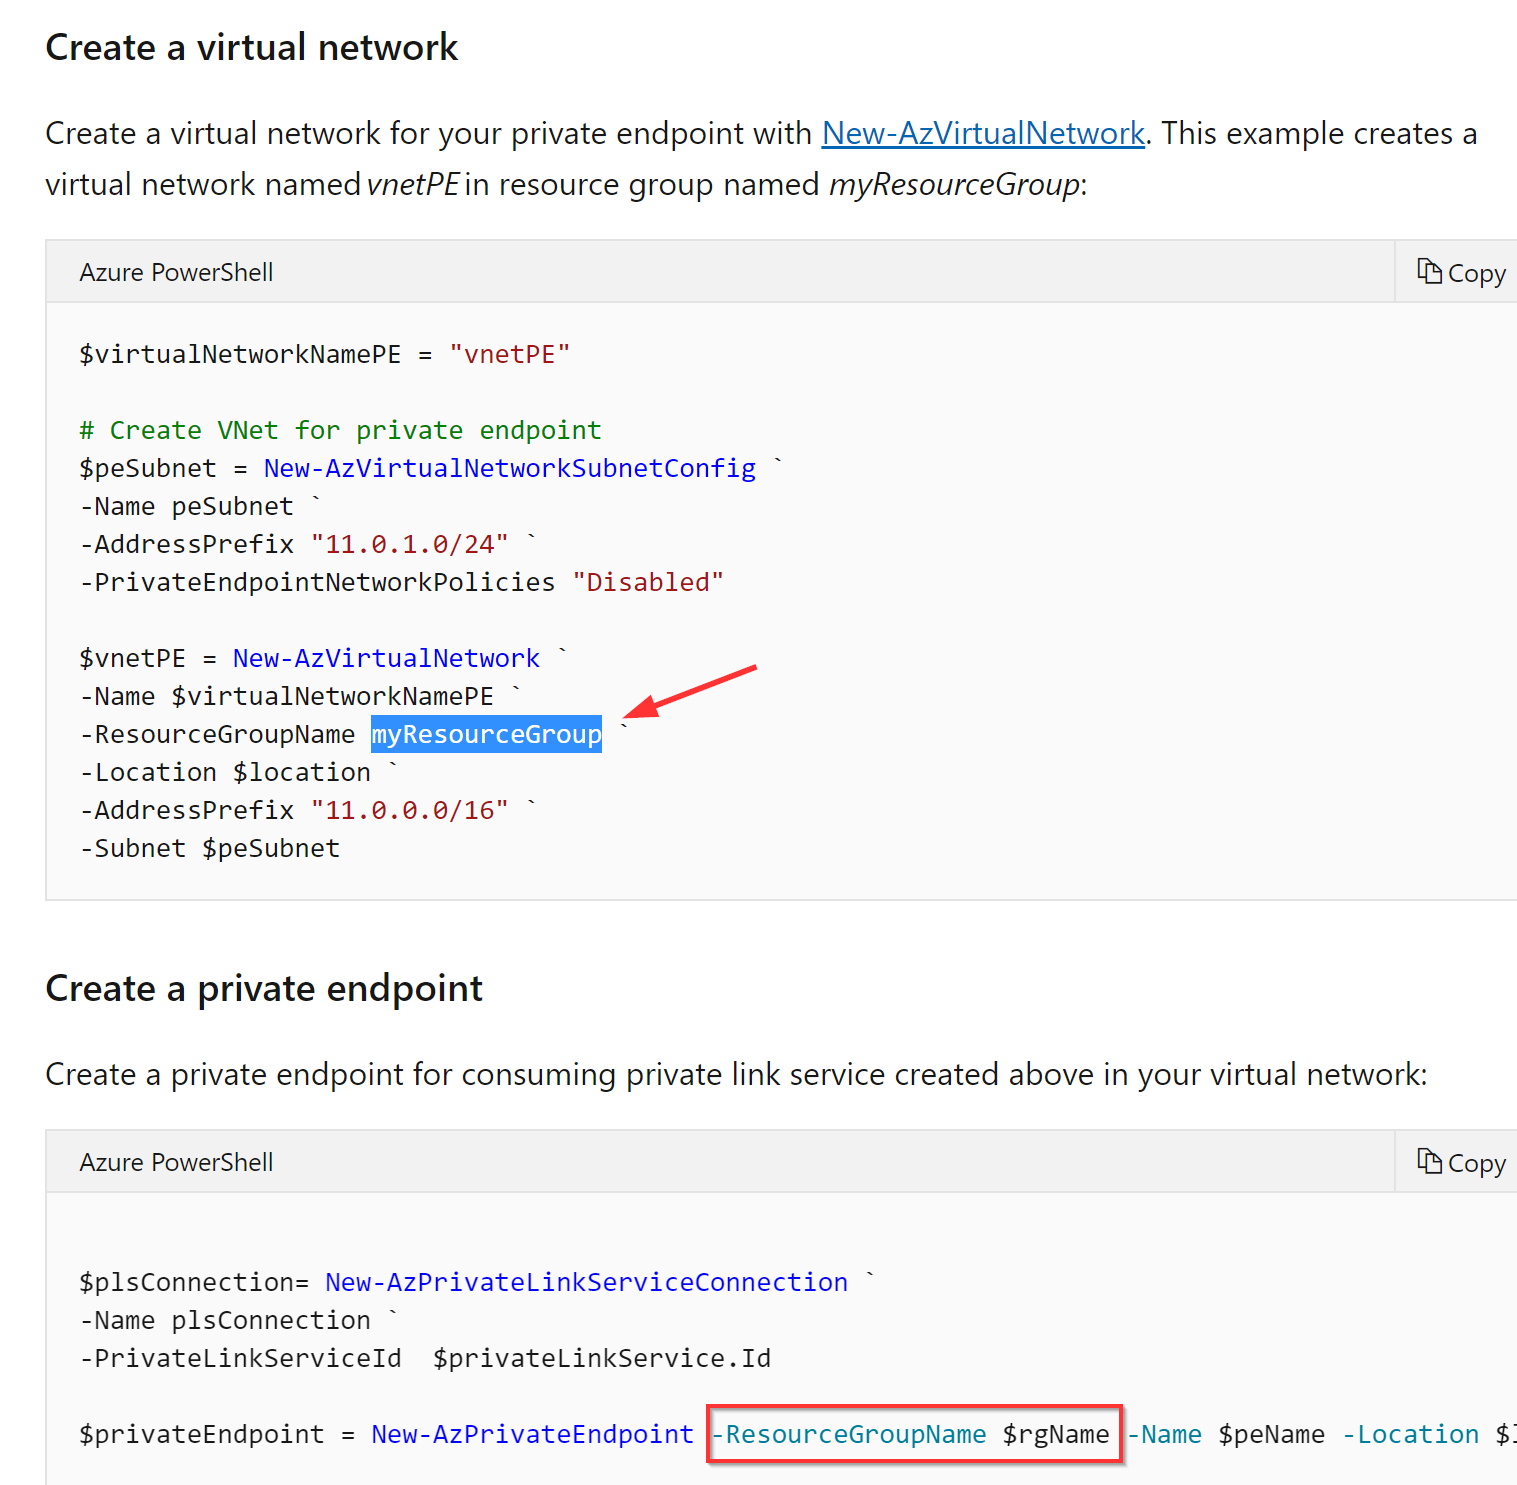Click the second 'Azure PowerShell' code label

tap(176, 1162)
